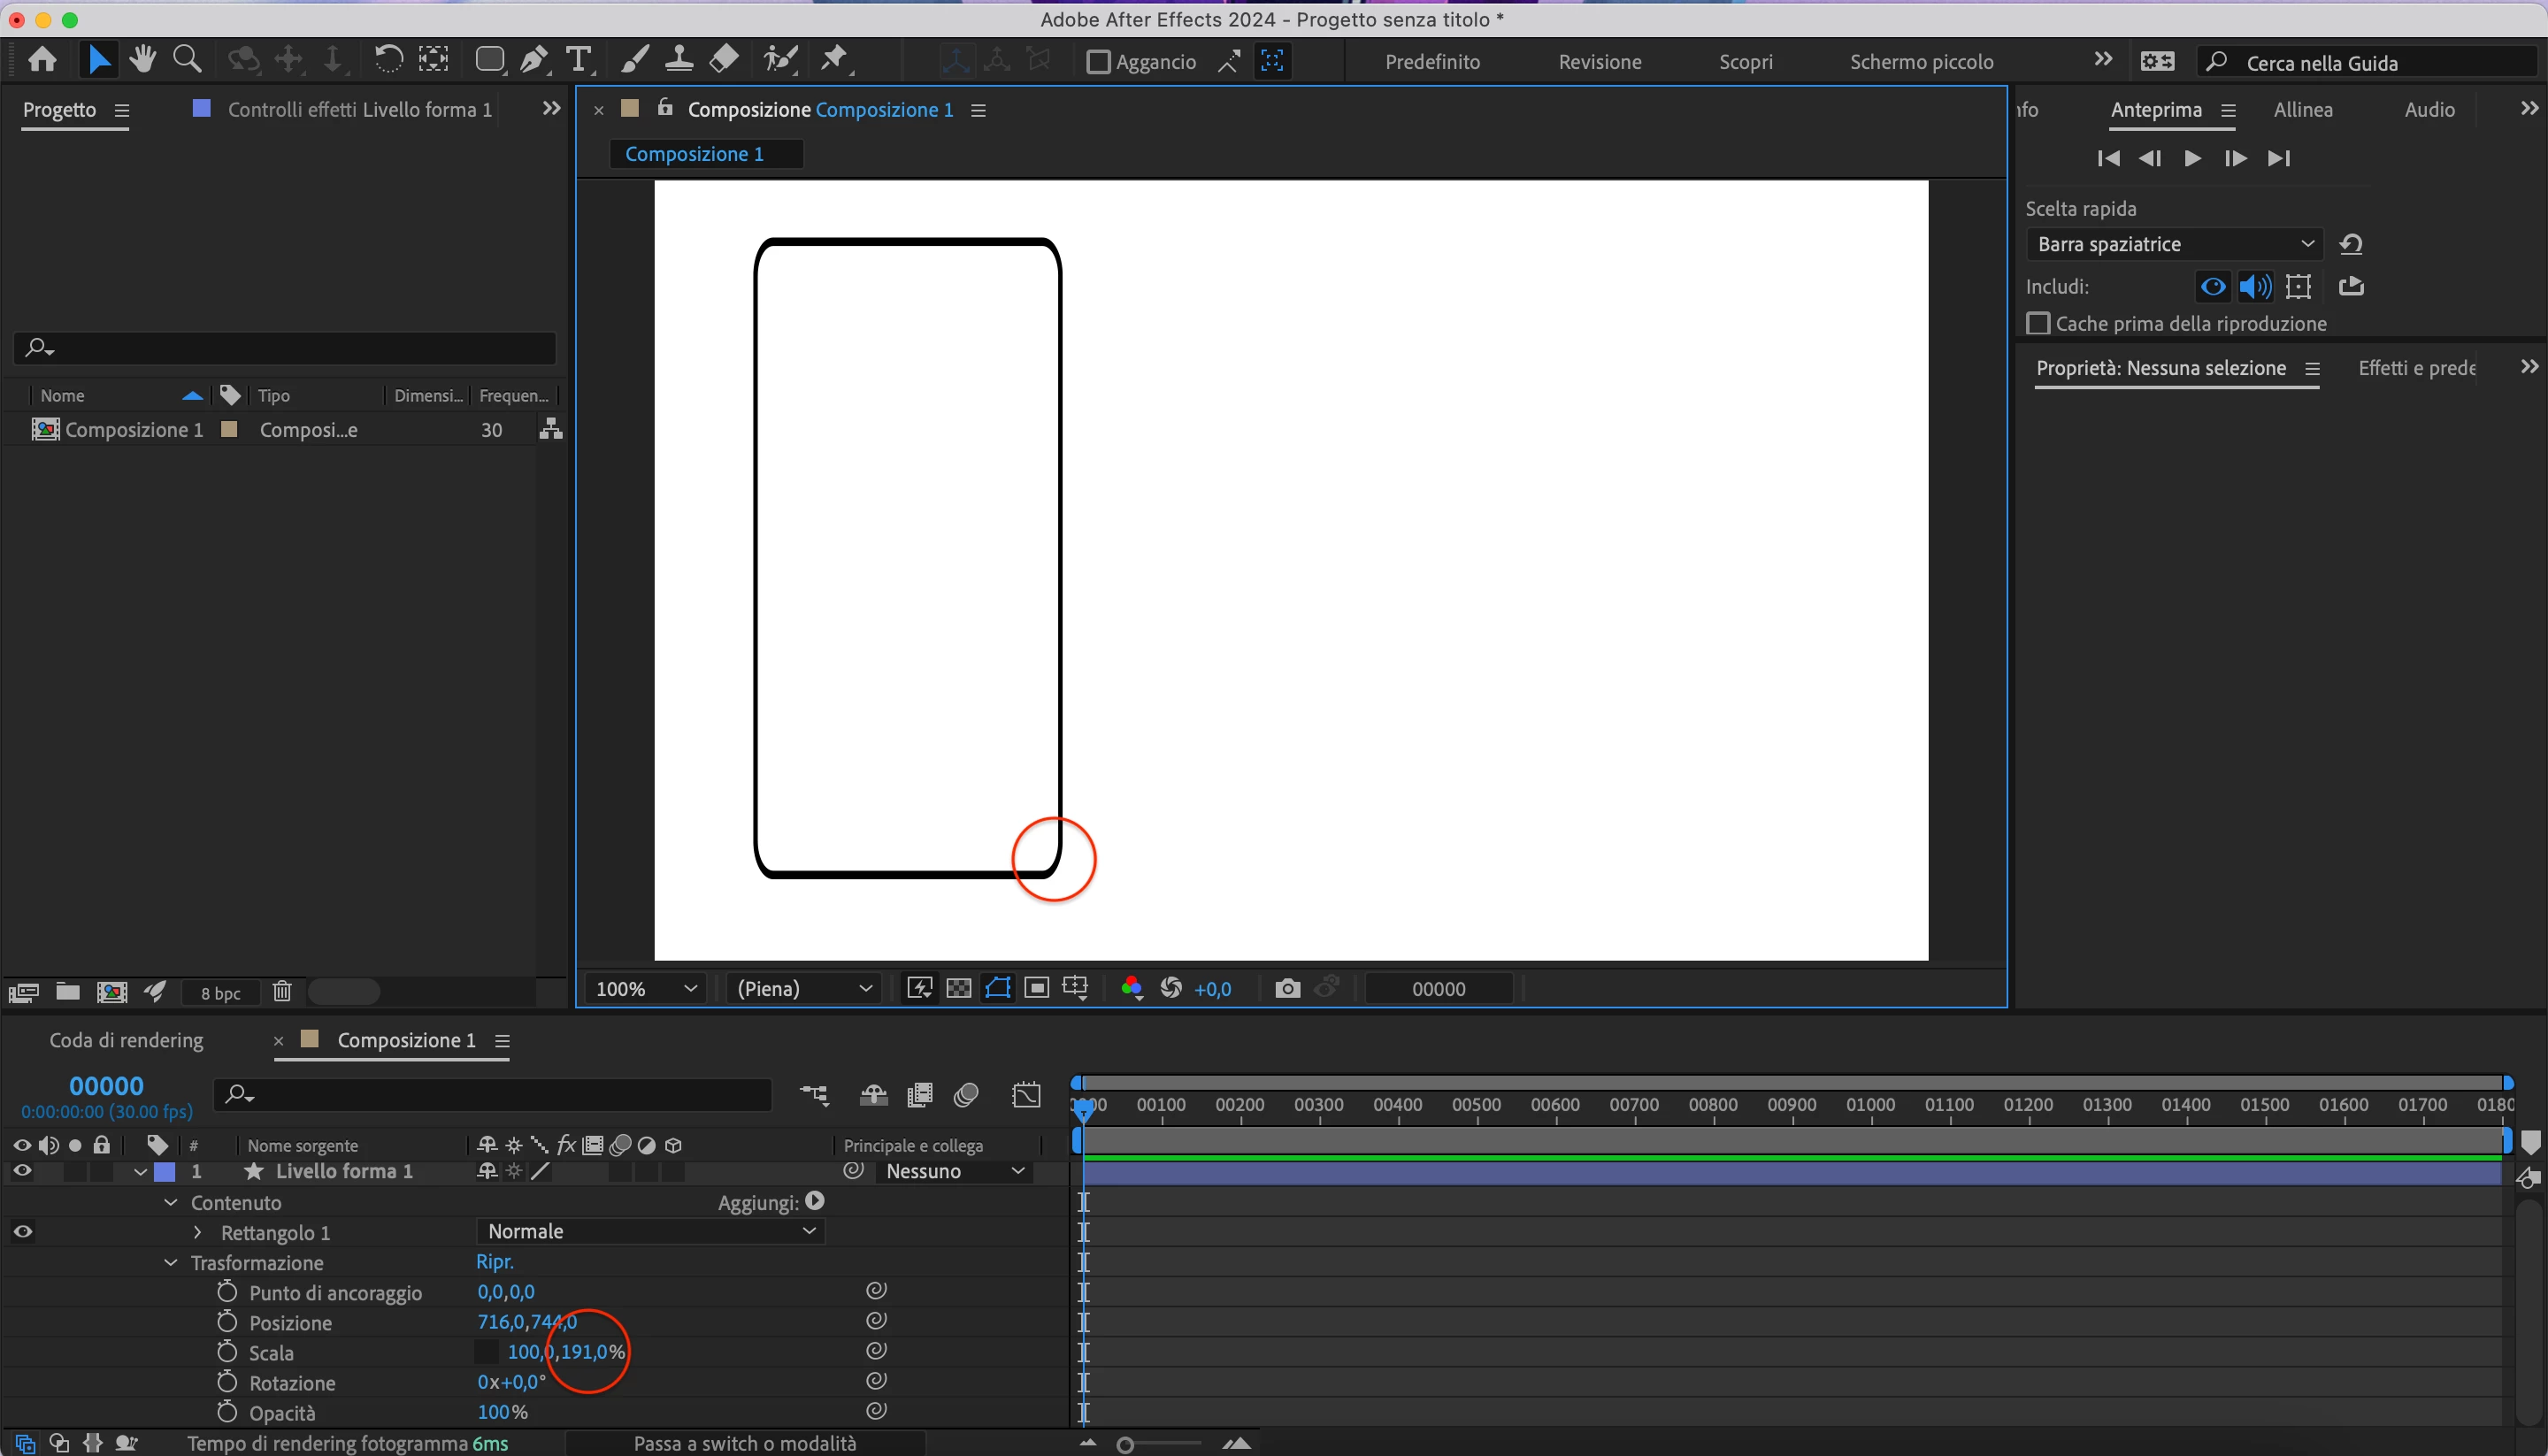Open the Coda di rendering tab

[126, 1040]
